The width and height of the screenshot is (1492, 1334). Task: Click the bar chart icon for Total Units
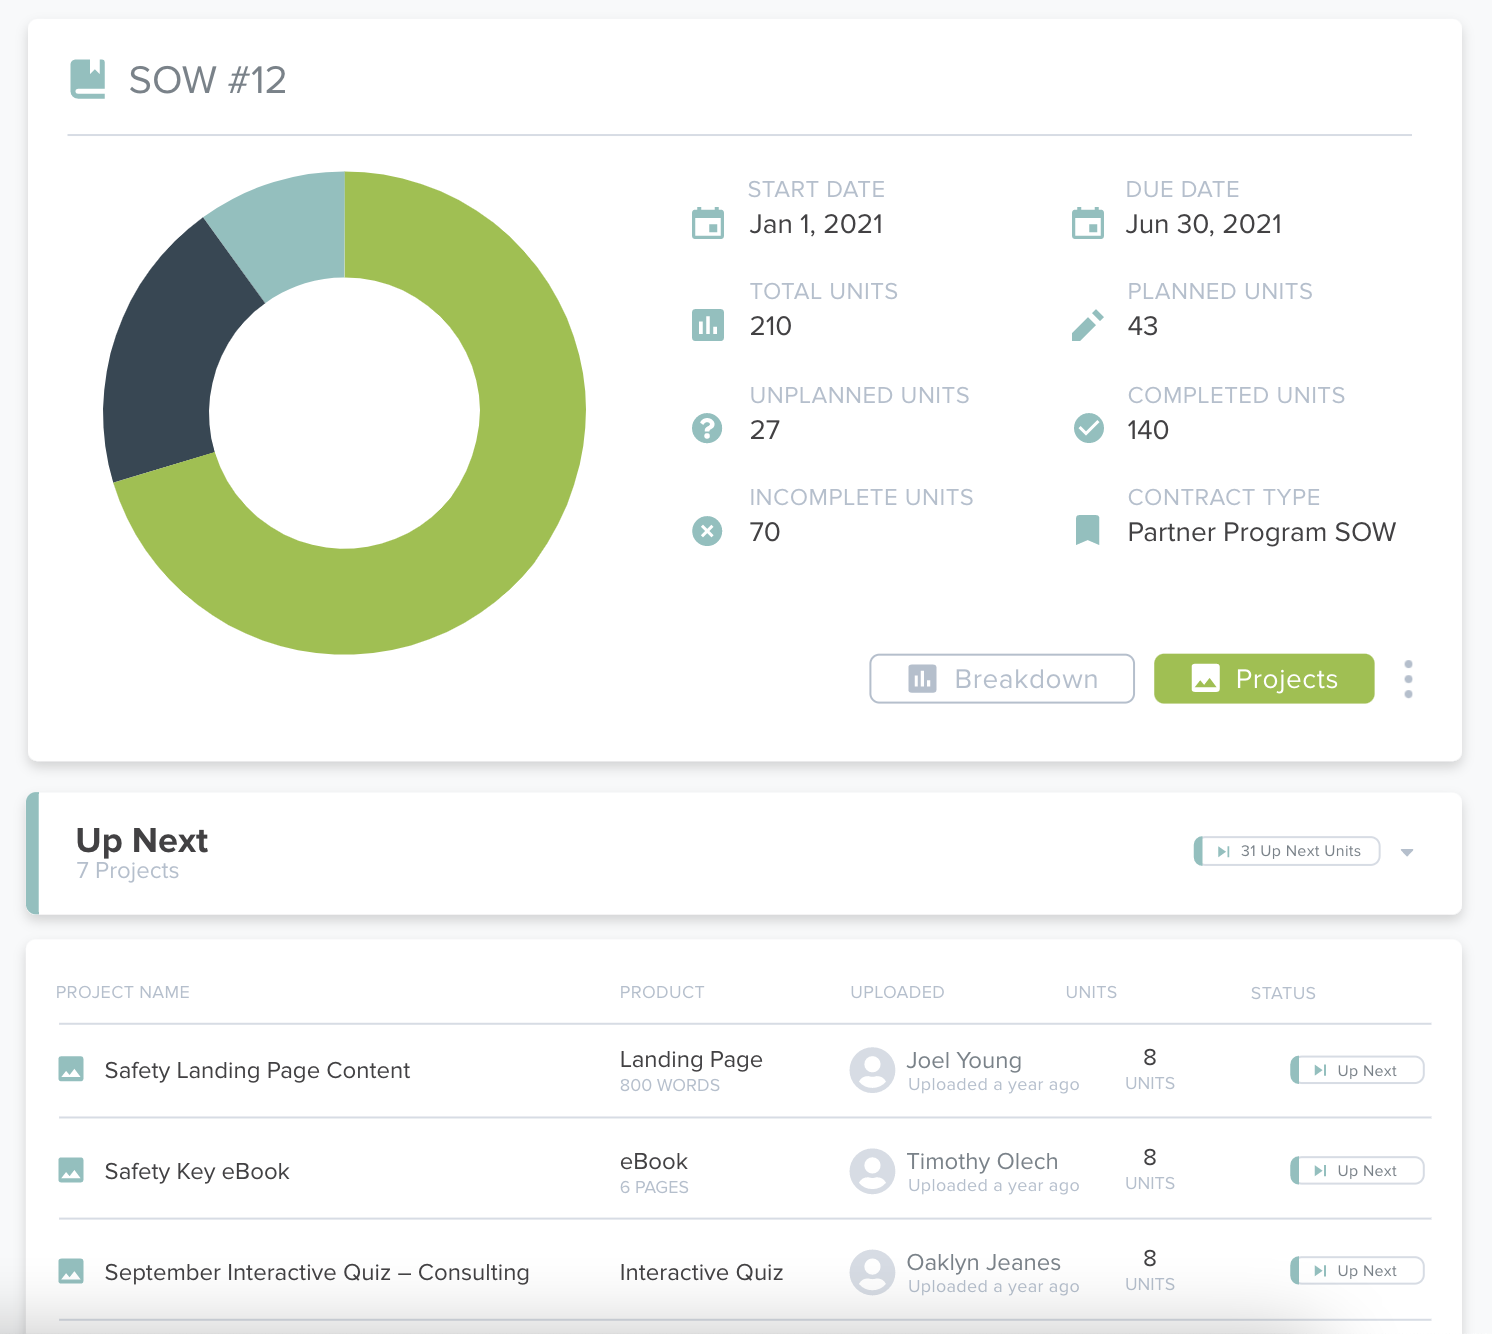tap(708, 325)
